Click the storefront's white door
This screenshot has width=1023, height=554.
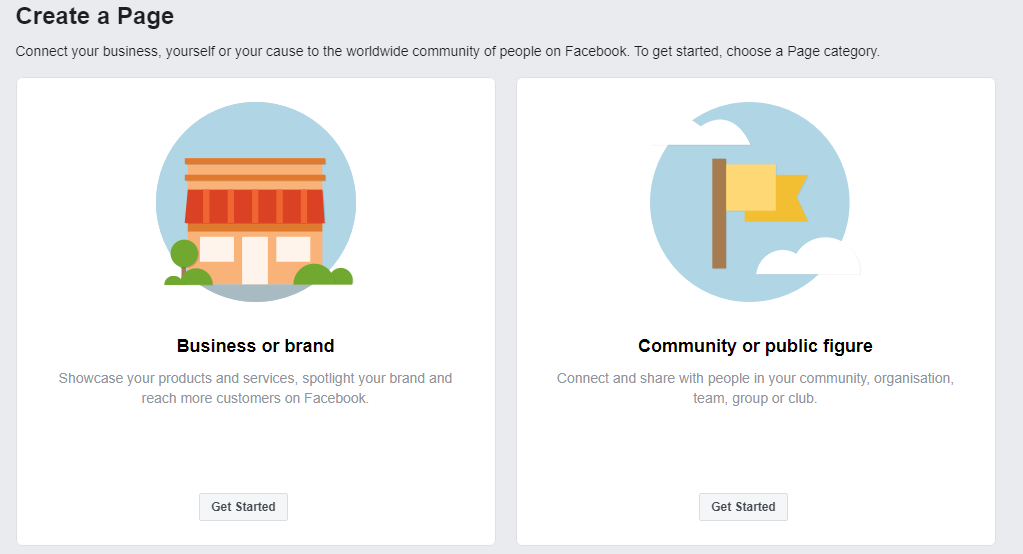(x=255, y=260)
